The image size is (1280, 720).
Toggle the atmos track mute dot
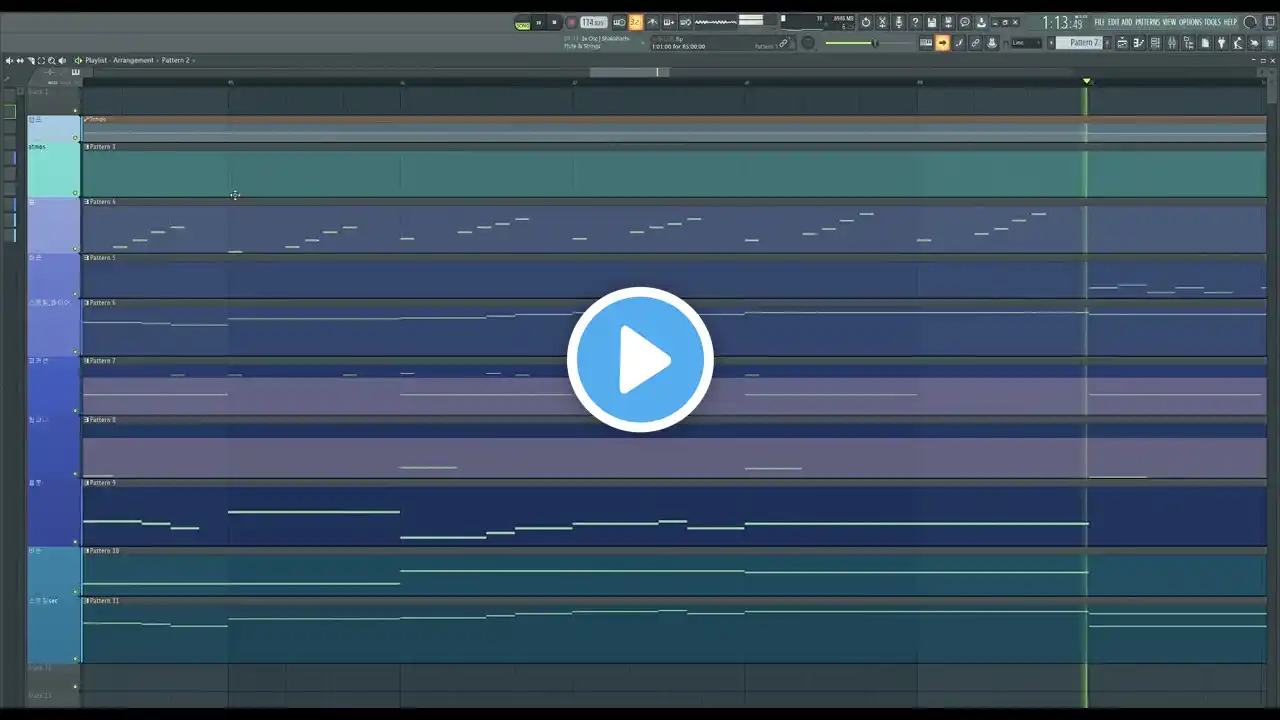(75, 193)
